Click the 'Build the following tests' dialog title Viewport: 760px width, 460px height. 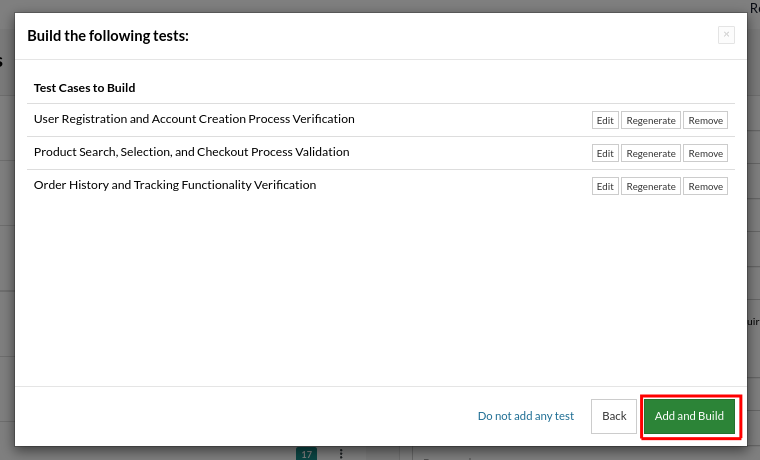[108, 36]
